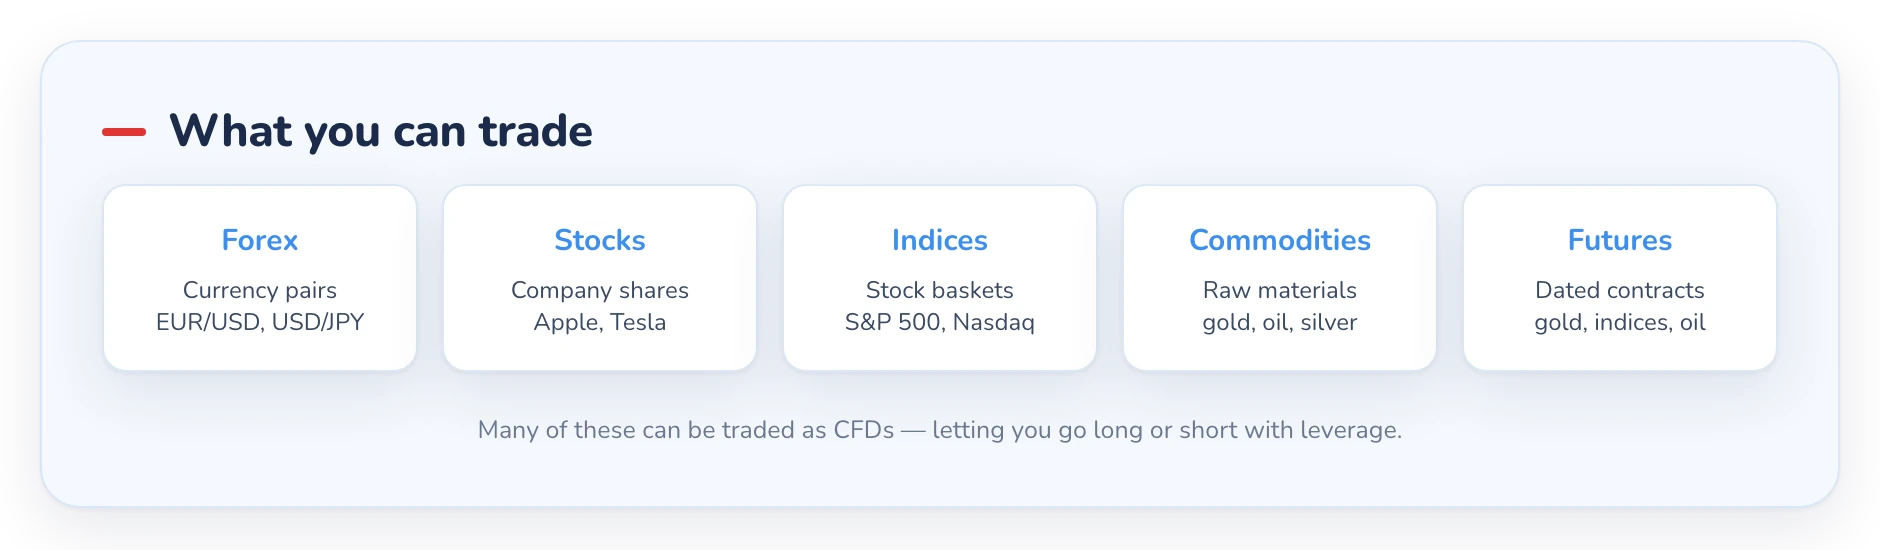The image size is (1880, 550).
Task: Click the red dash accent icon
Action: 124,132
